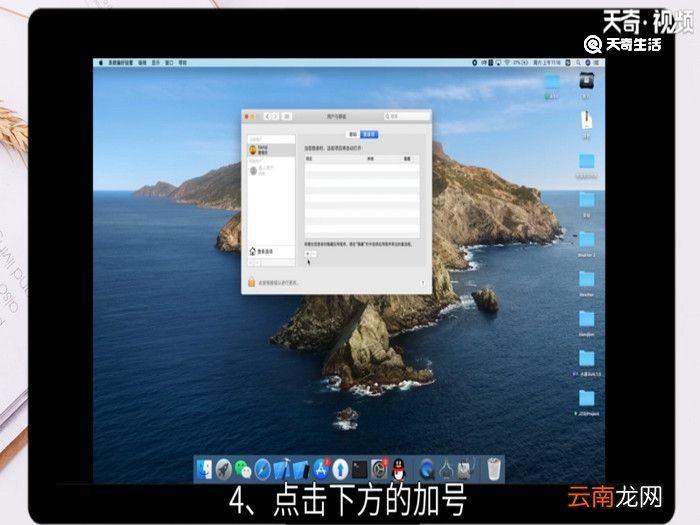Show all preferences via the grid button
700x525 pixels.
tap(287, 116)
